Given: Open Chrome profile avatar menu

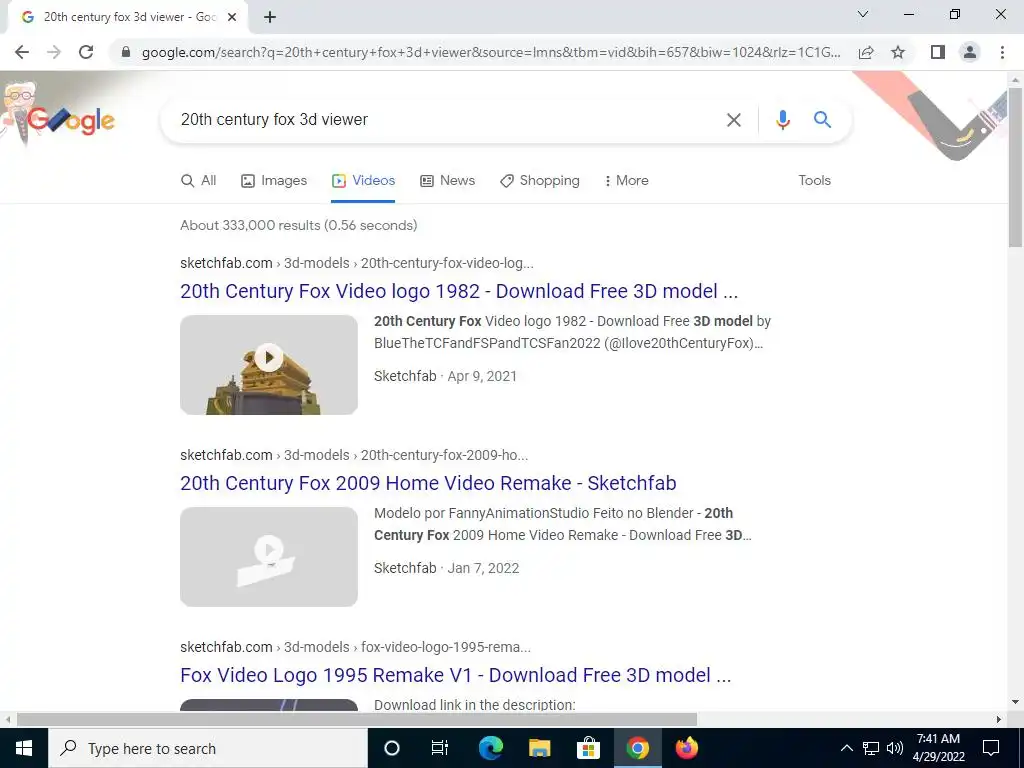Looking at the screenshot, I should (970, 52).
